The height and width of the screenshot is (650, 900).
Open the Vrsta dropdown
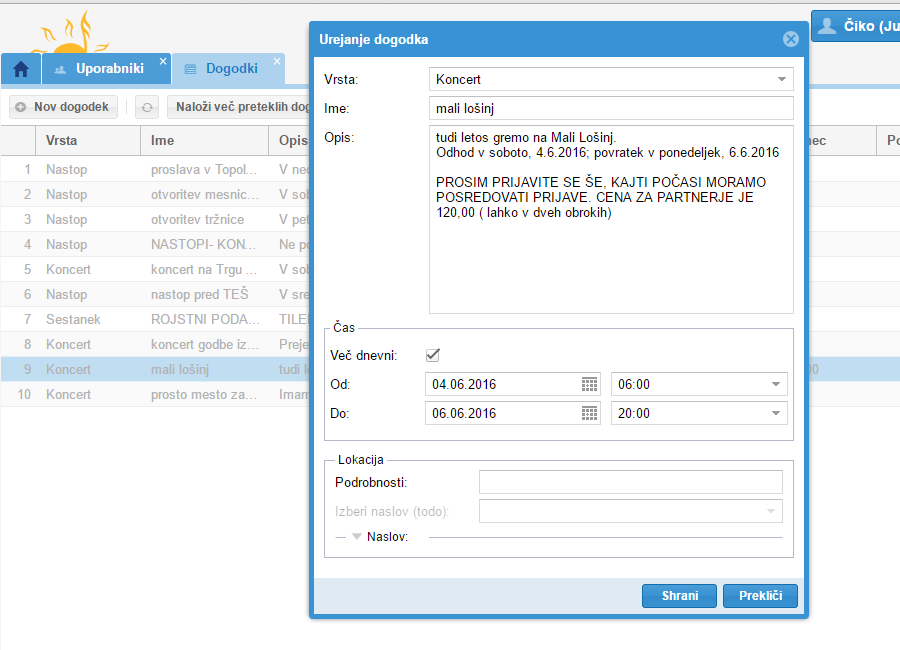click(781, 79)
